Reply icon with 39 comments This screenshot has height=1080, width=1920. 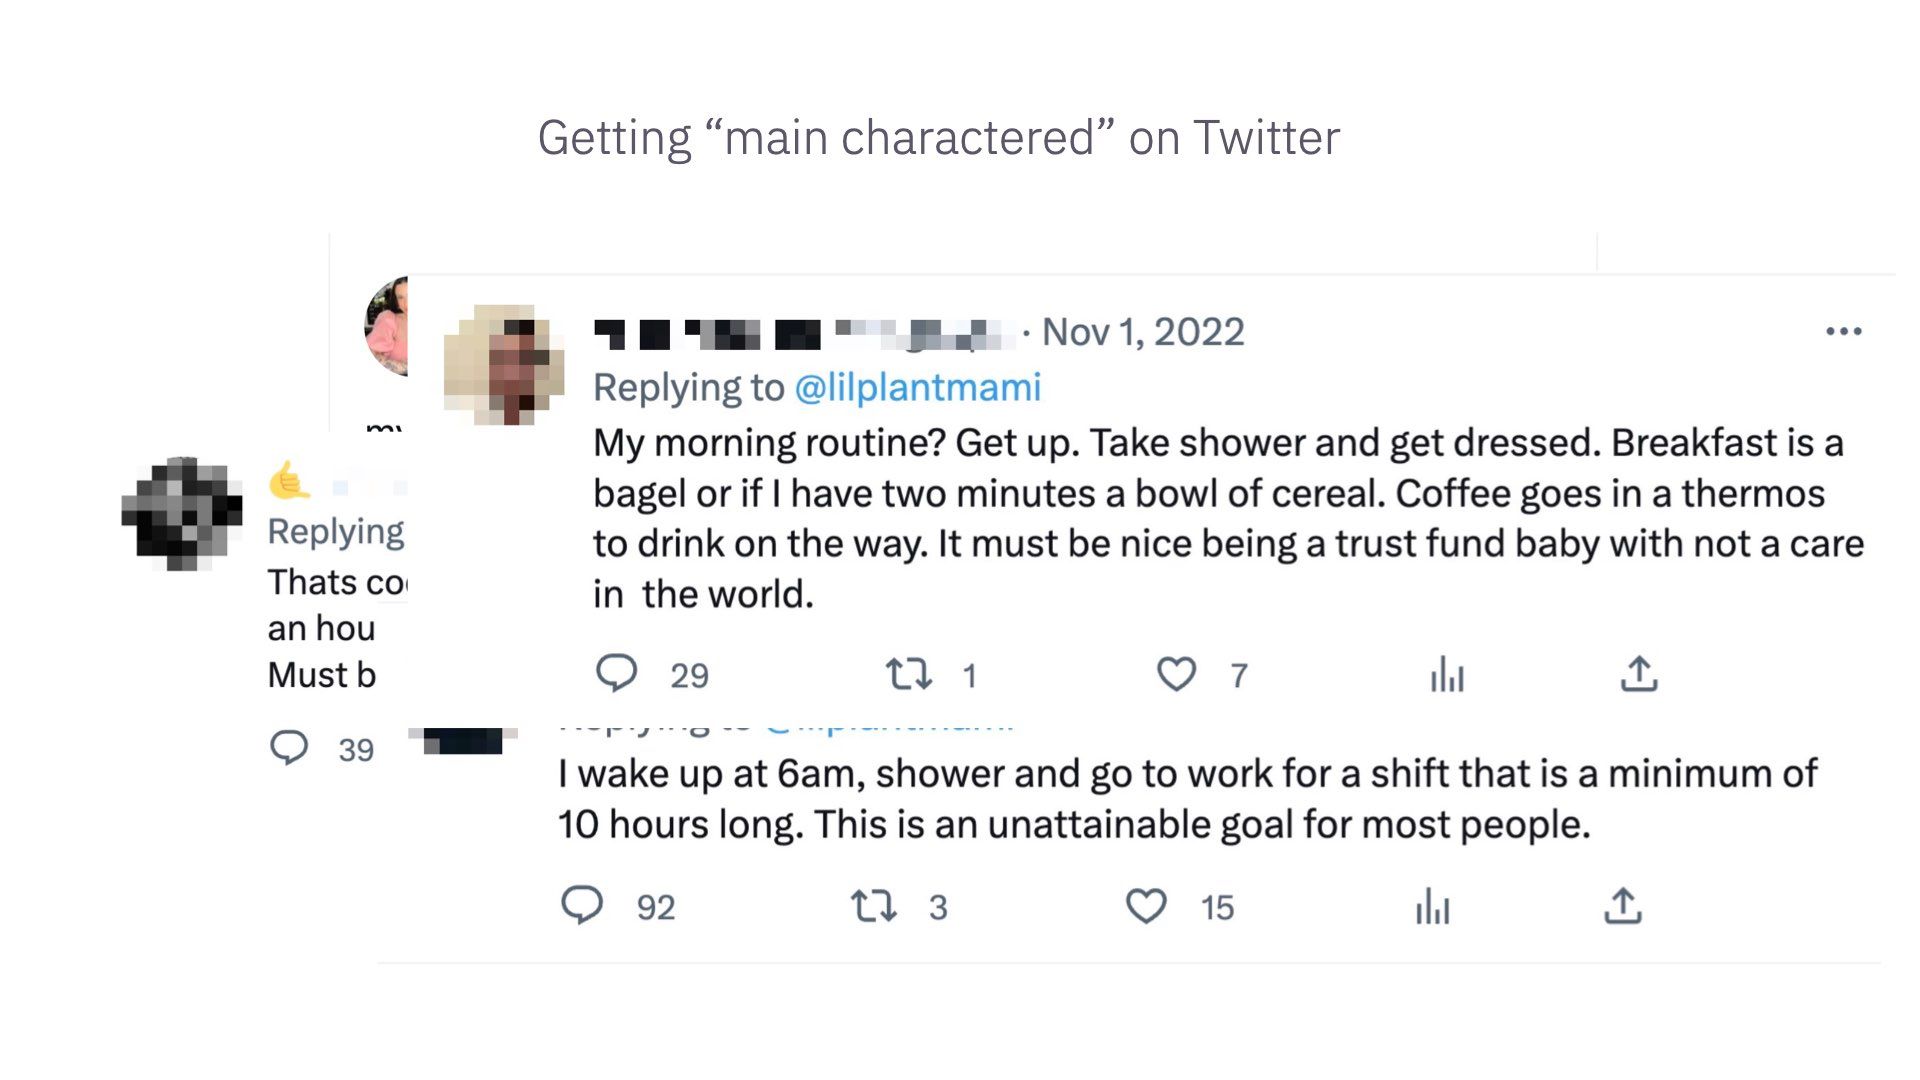(x=289, y=748)
